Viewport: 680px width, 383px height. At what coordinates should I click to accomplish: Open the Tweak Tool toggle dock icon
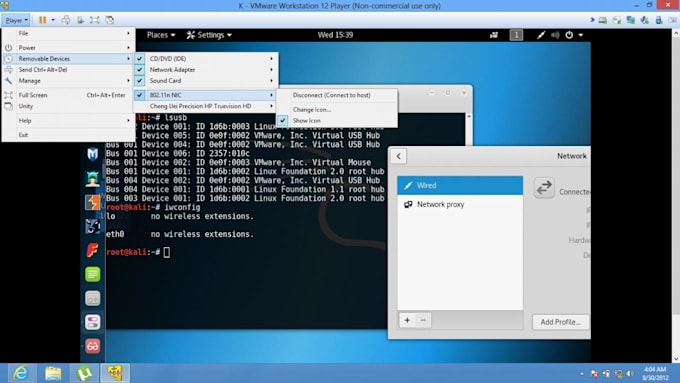(x=92, y=322)
